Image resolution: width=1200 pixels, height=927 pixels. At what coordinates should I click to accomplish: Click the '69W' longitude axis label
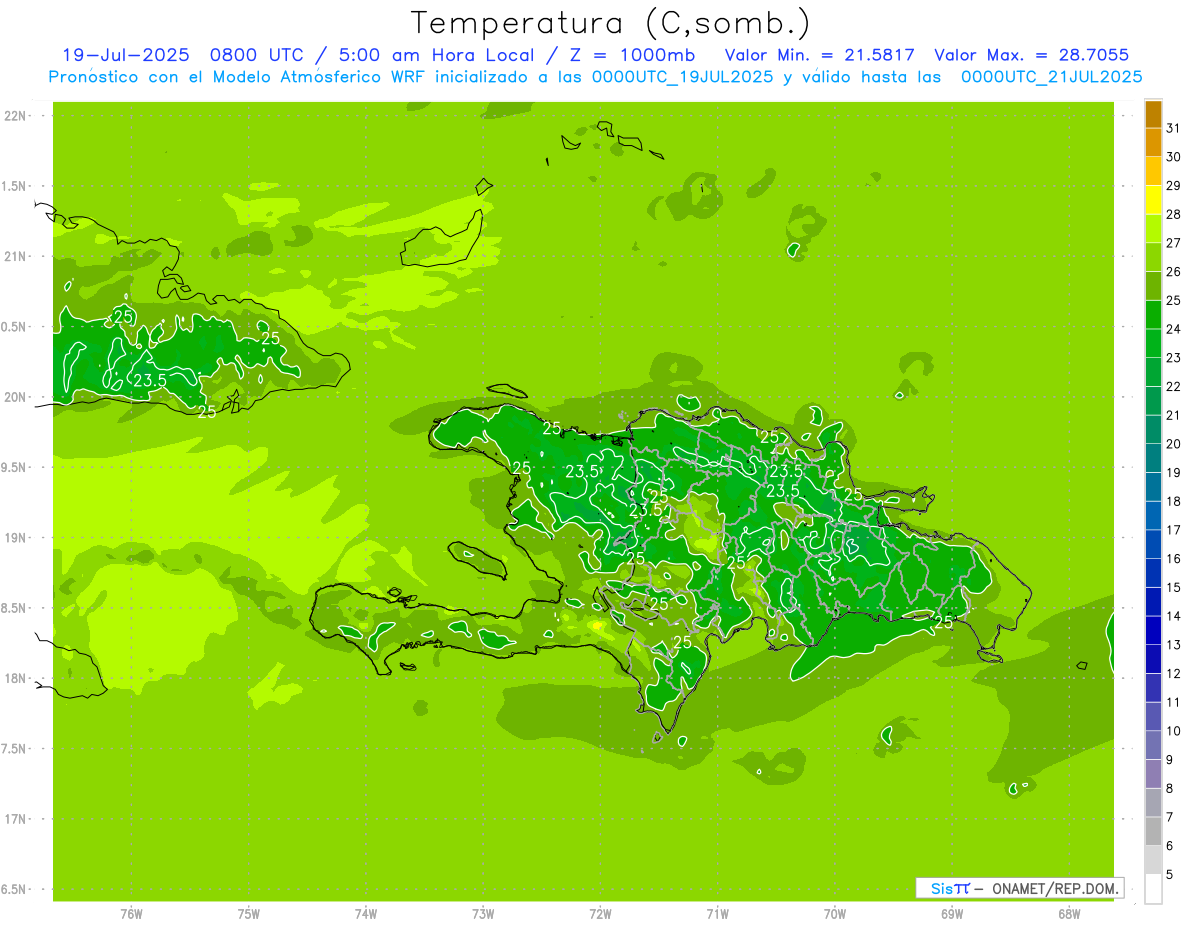[952, 914]
